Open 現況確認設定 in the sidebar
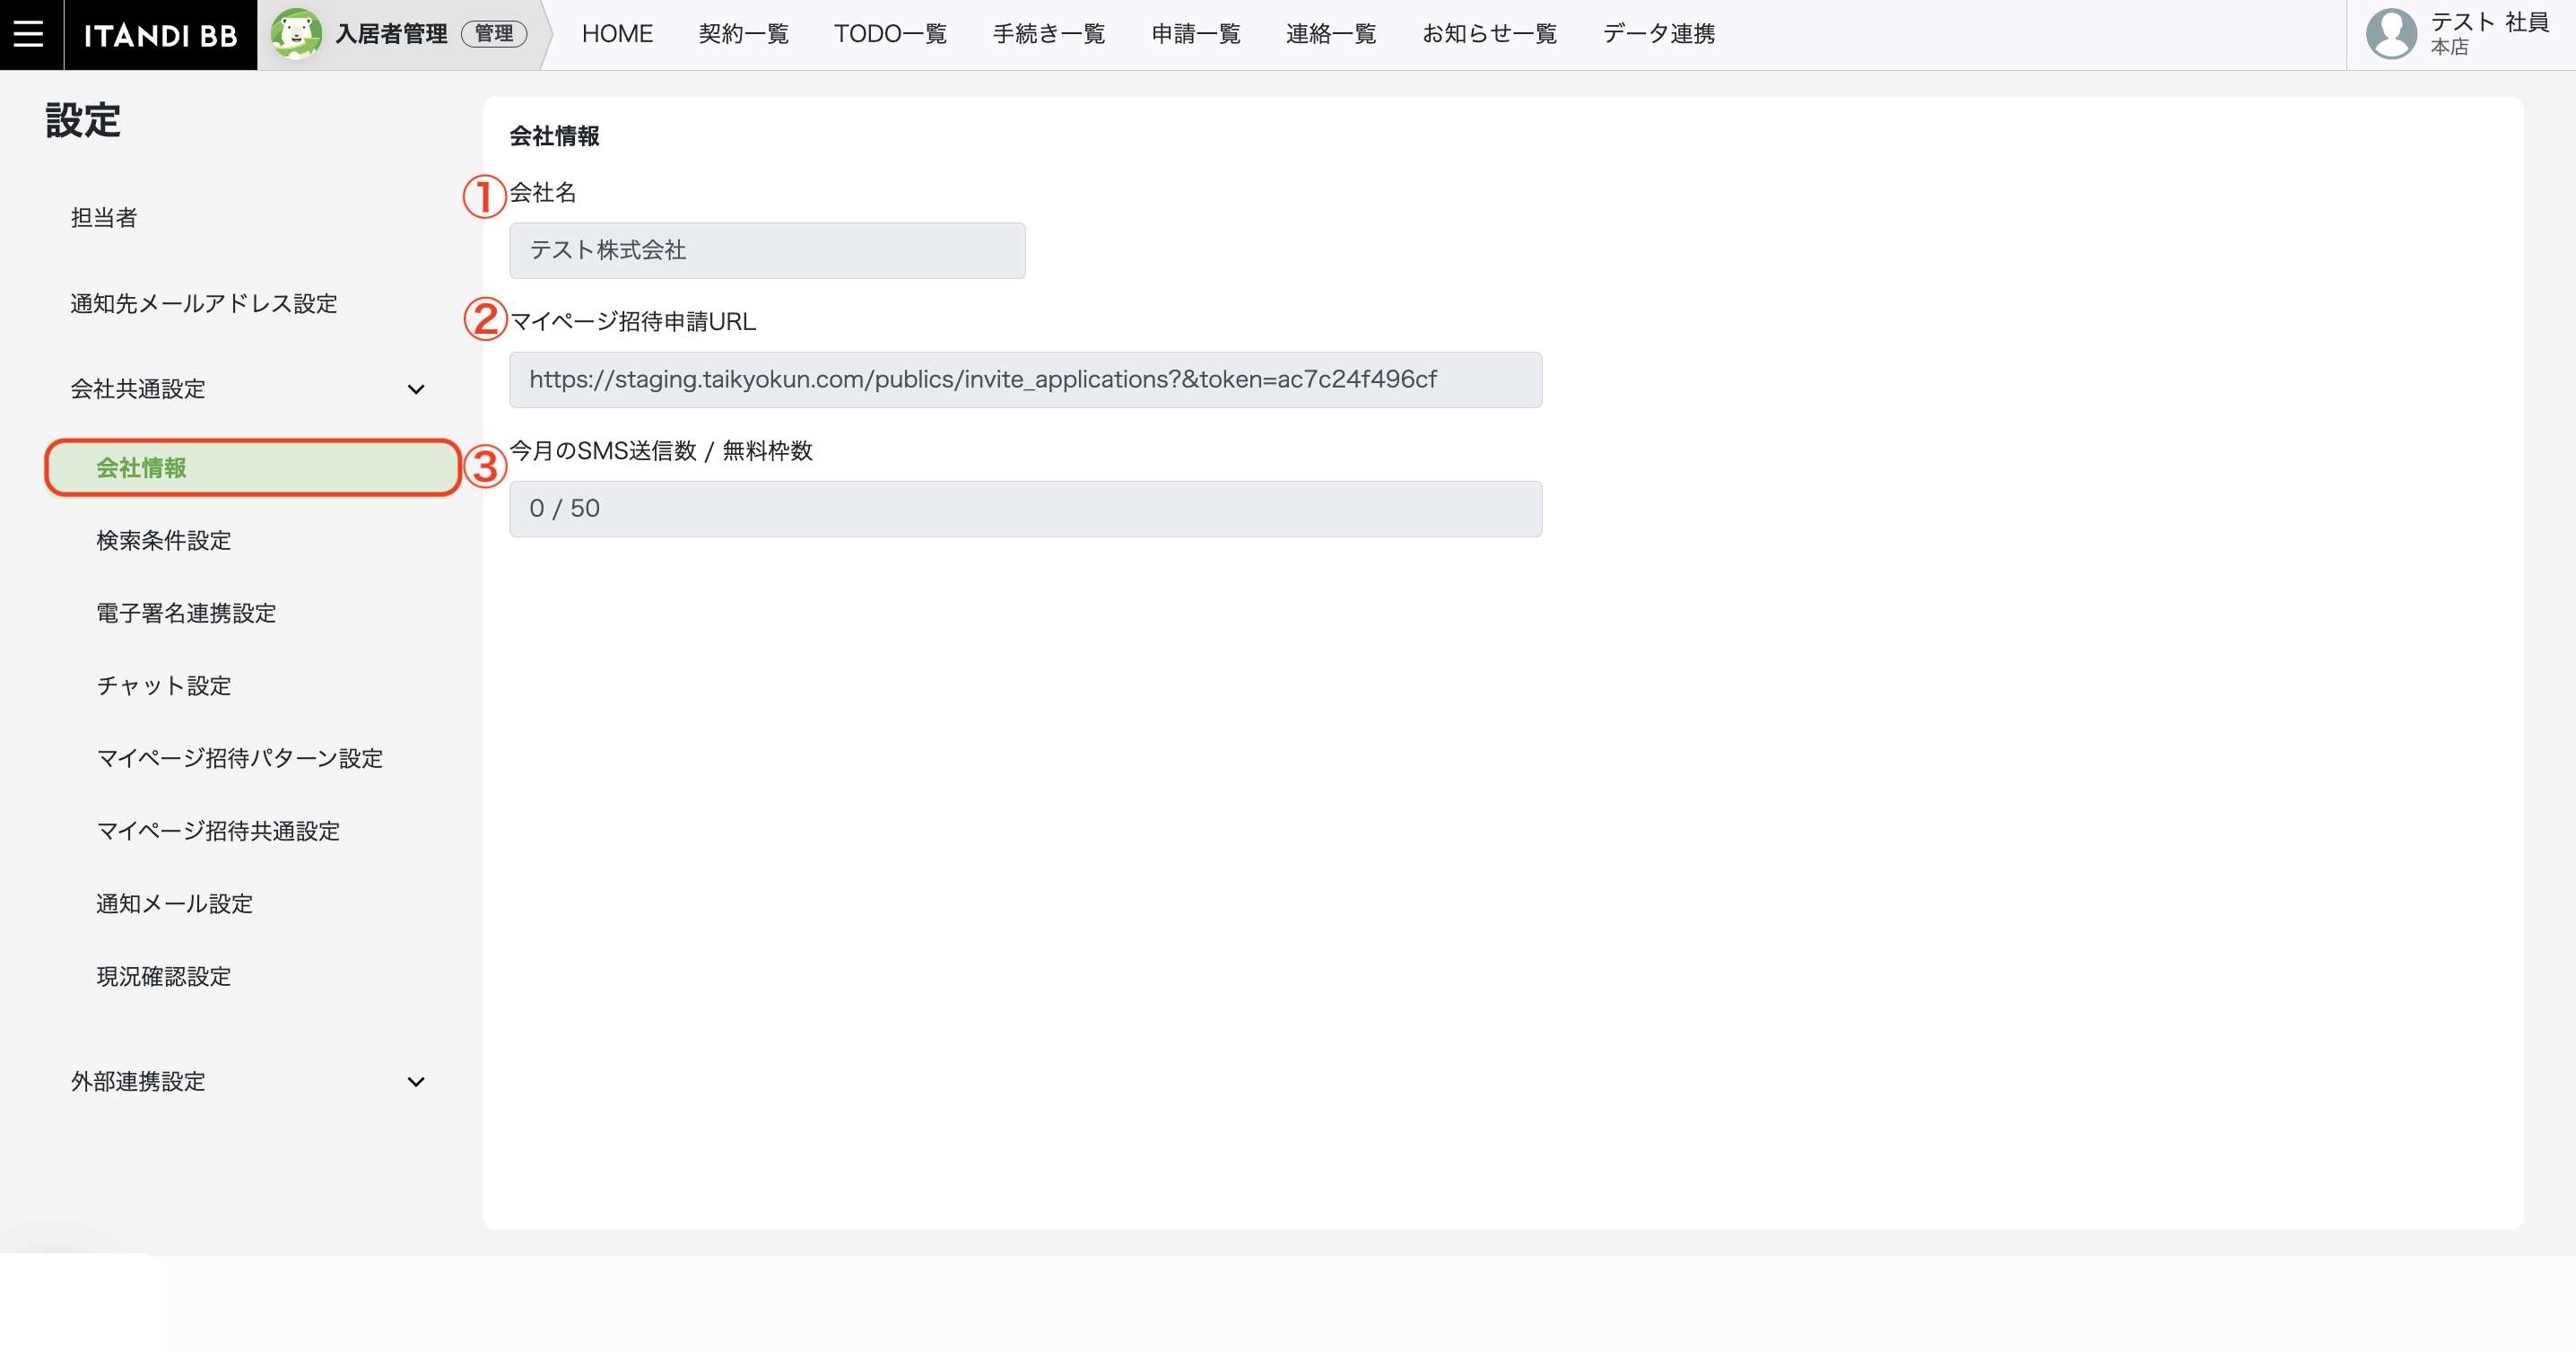The width and height of the screenshot is (2576, 1351). (164, 976)
